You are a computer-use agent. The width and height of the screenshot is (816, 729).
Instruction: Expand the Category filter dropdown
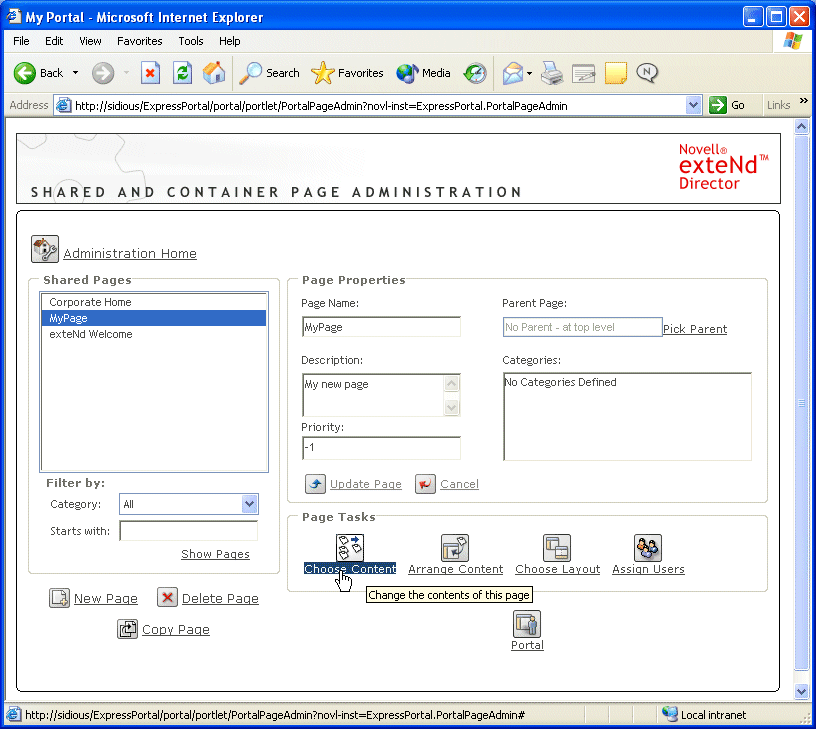coord(250,505)
